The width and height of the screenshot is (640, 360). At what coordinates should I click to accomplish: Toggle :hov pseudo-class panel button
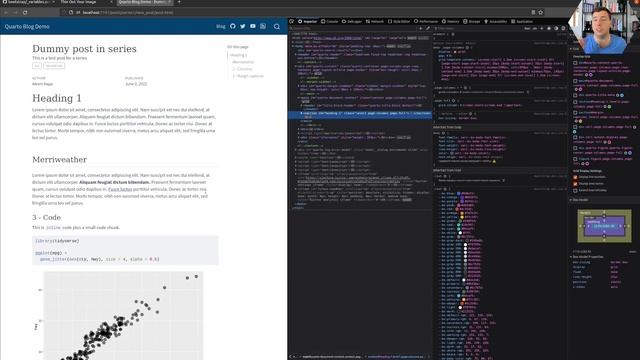tap(527, 29)
